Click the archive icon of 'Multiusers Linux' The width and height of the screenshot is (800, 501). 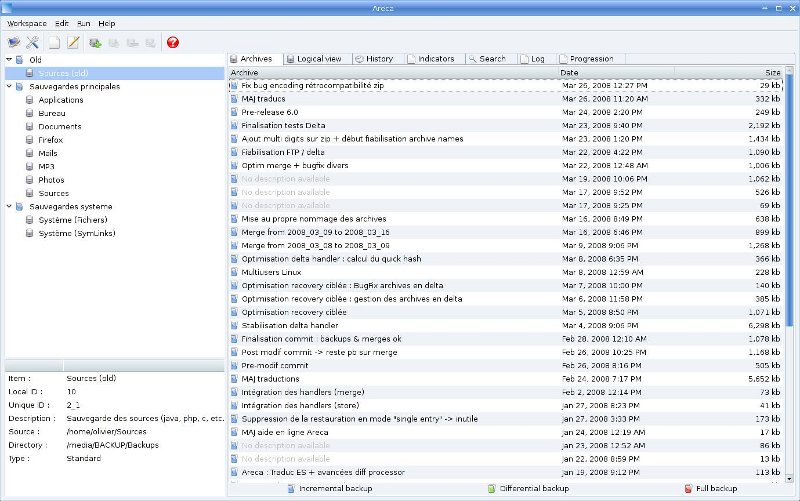click(x=234, y=272)
